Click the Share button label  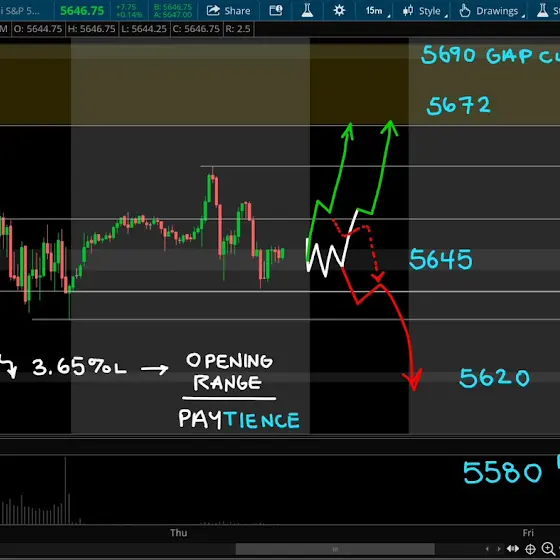238,11
